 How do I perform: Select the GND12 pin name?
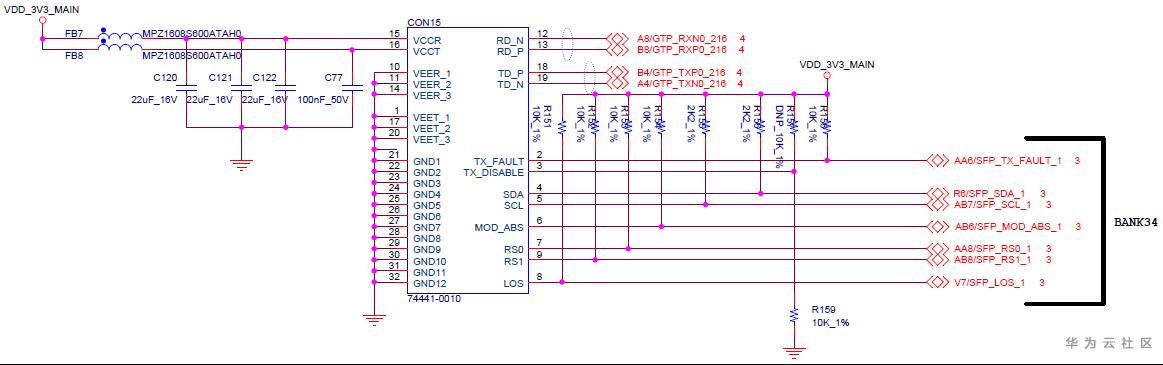[x=429, y=283]
